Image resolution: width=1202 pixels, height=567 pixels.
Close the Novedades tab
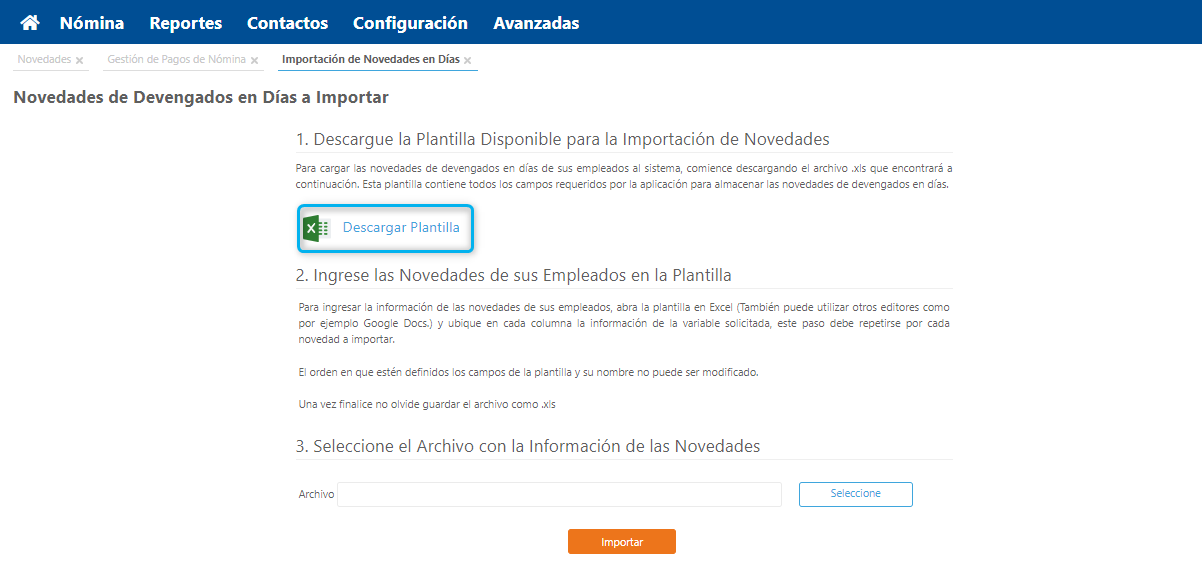(x=80, y=61)
